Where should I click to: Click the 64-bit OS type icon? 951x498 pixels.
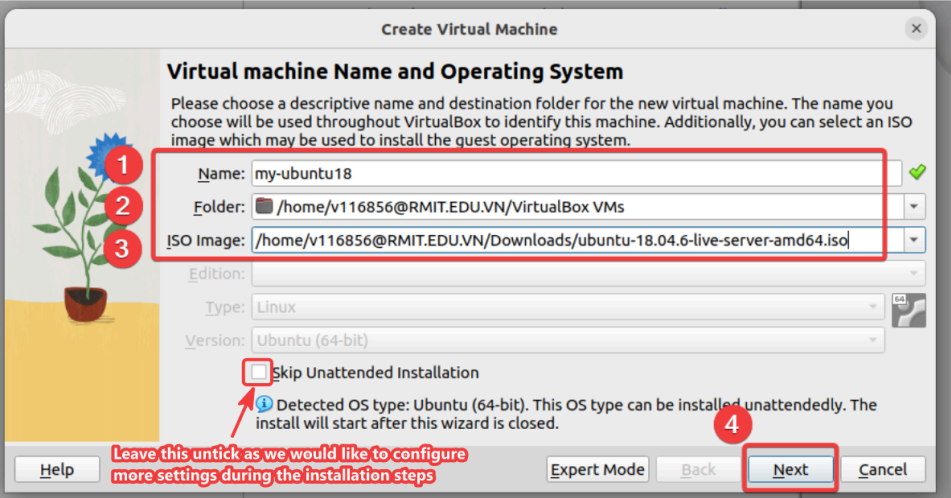coord(909,310)
